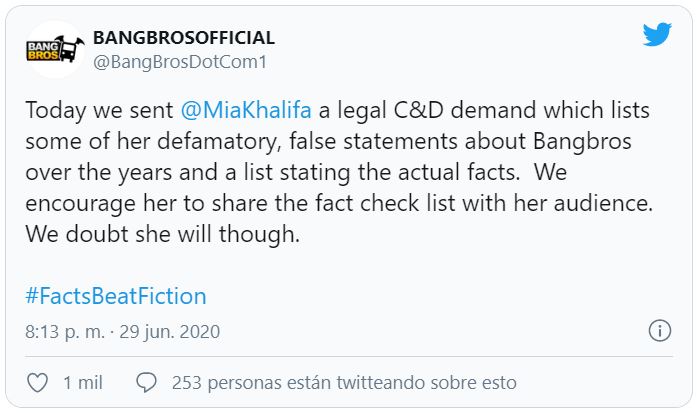Open the BANGBROSOFFICIAL display name
697x413 pixels.
point(184,38)
